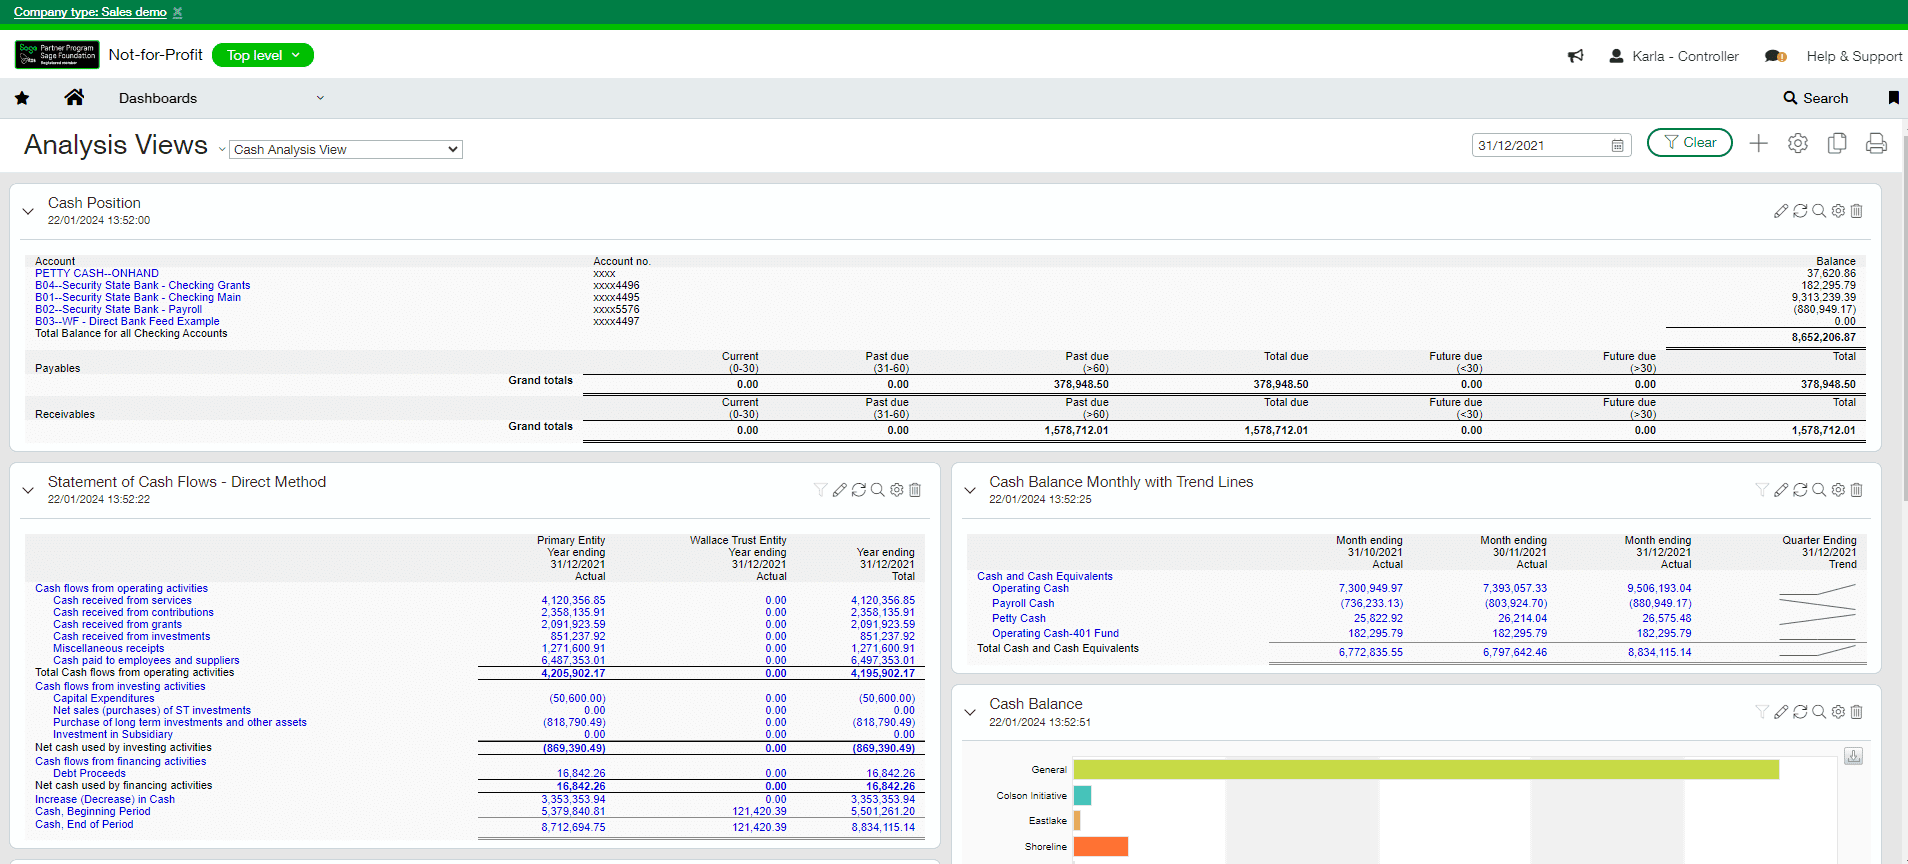Delete the Cash Balance chart panel

point(1857,712)
